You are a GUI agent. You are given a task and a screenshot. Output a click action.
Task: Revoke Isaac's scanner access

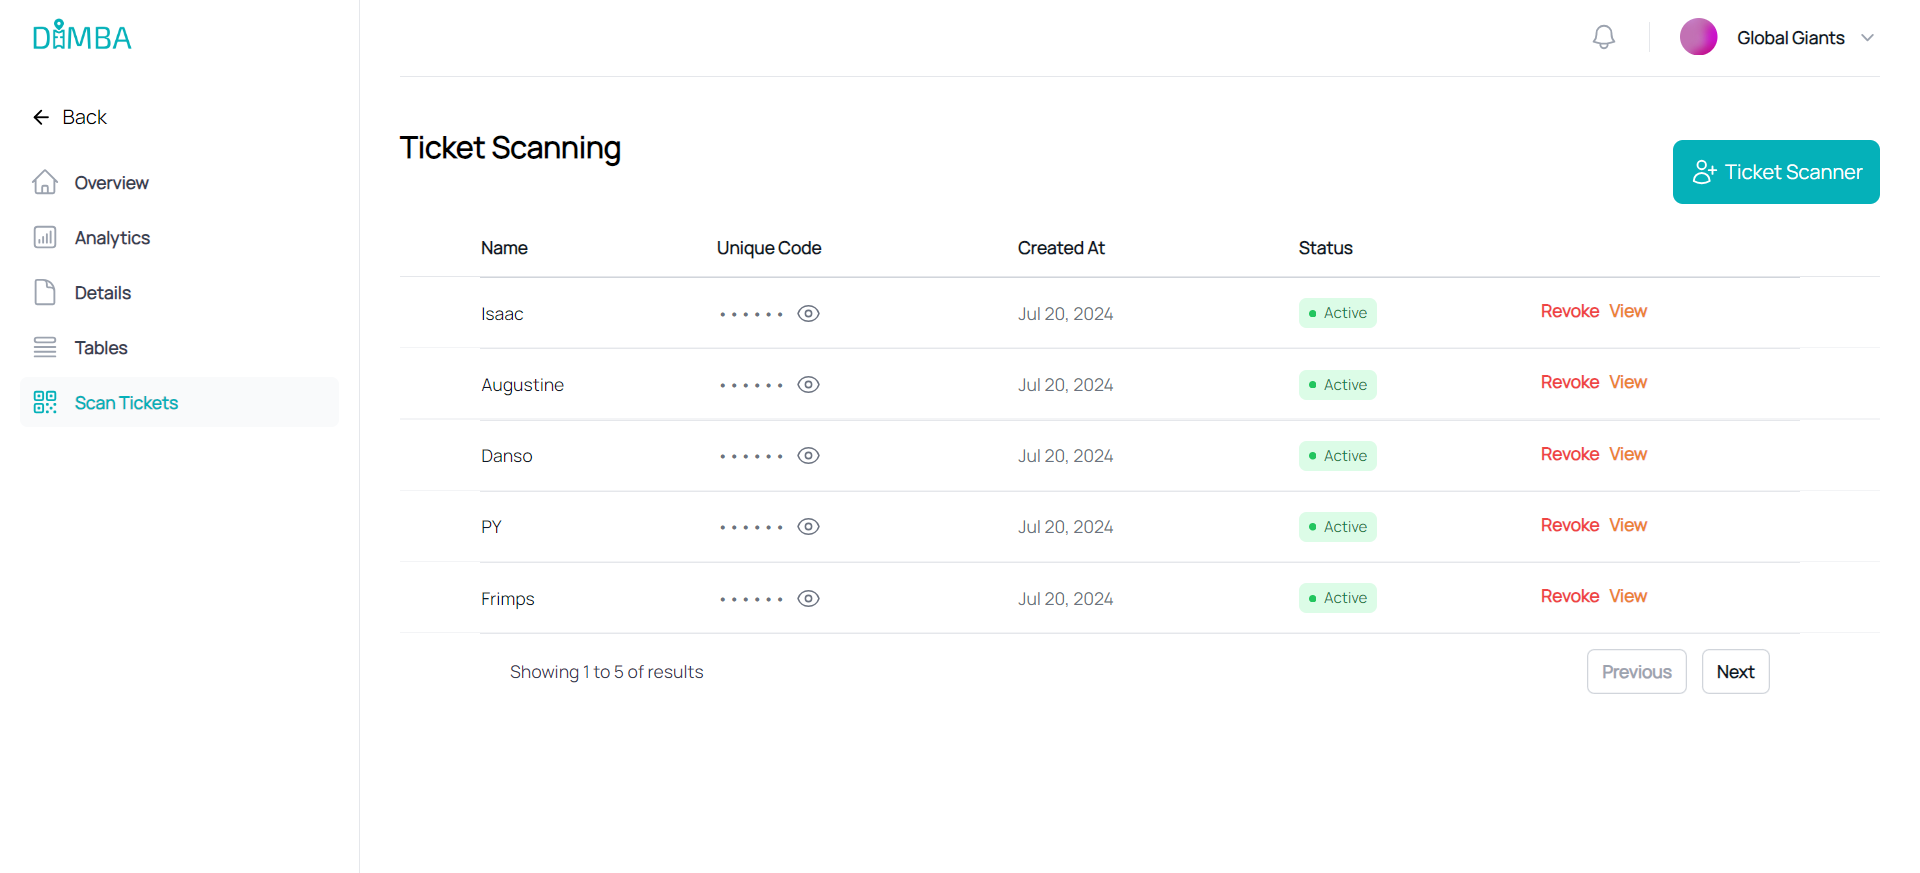click(x=1569, y=311)
